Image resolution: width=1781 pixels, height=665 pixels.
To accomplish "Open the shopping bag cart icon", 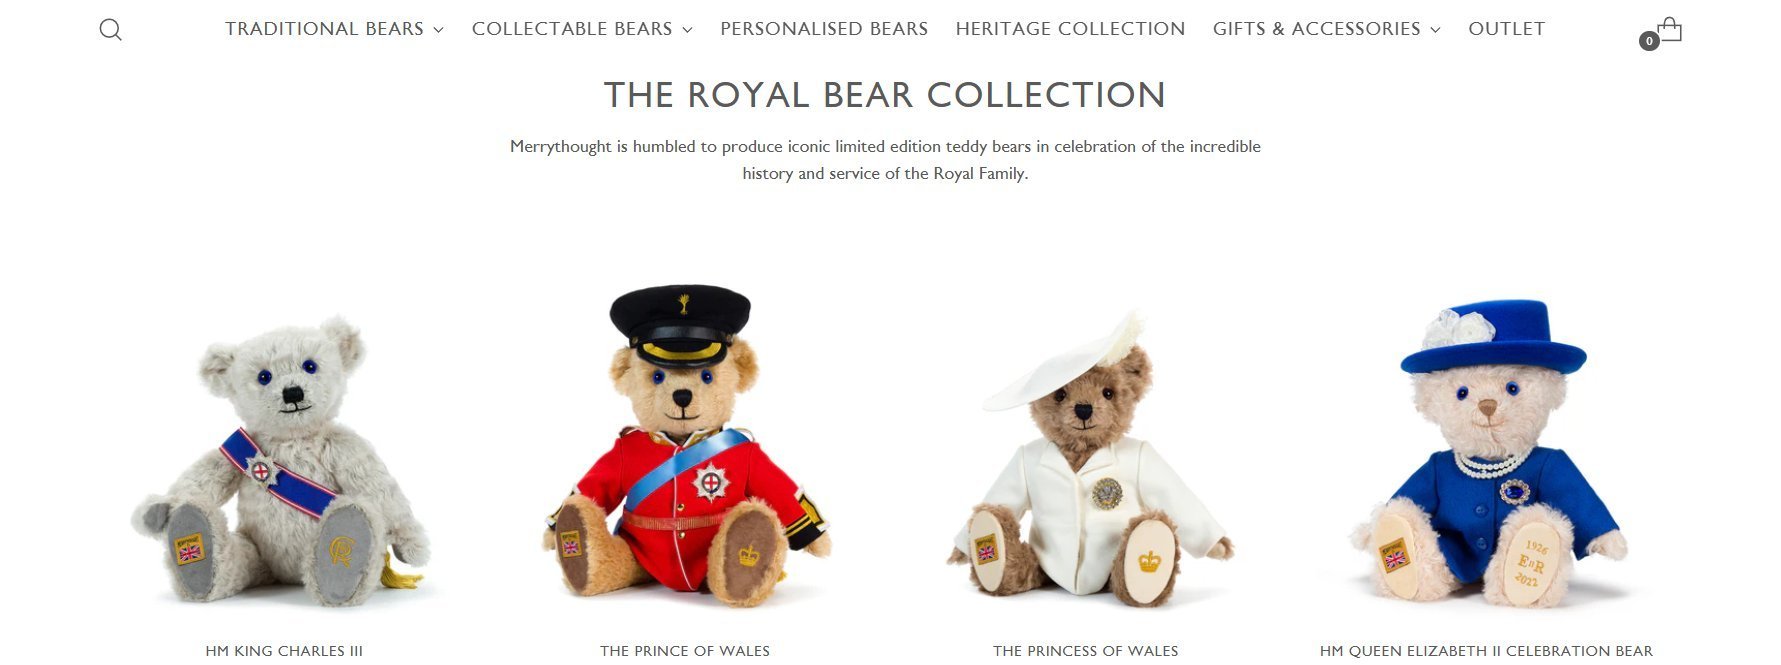I will click(1669, 29).
